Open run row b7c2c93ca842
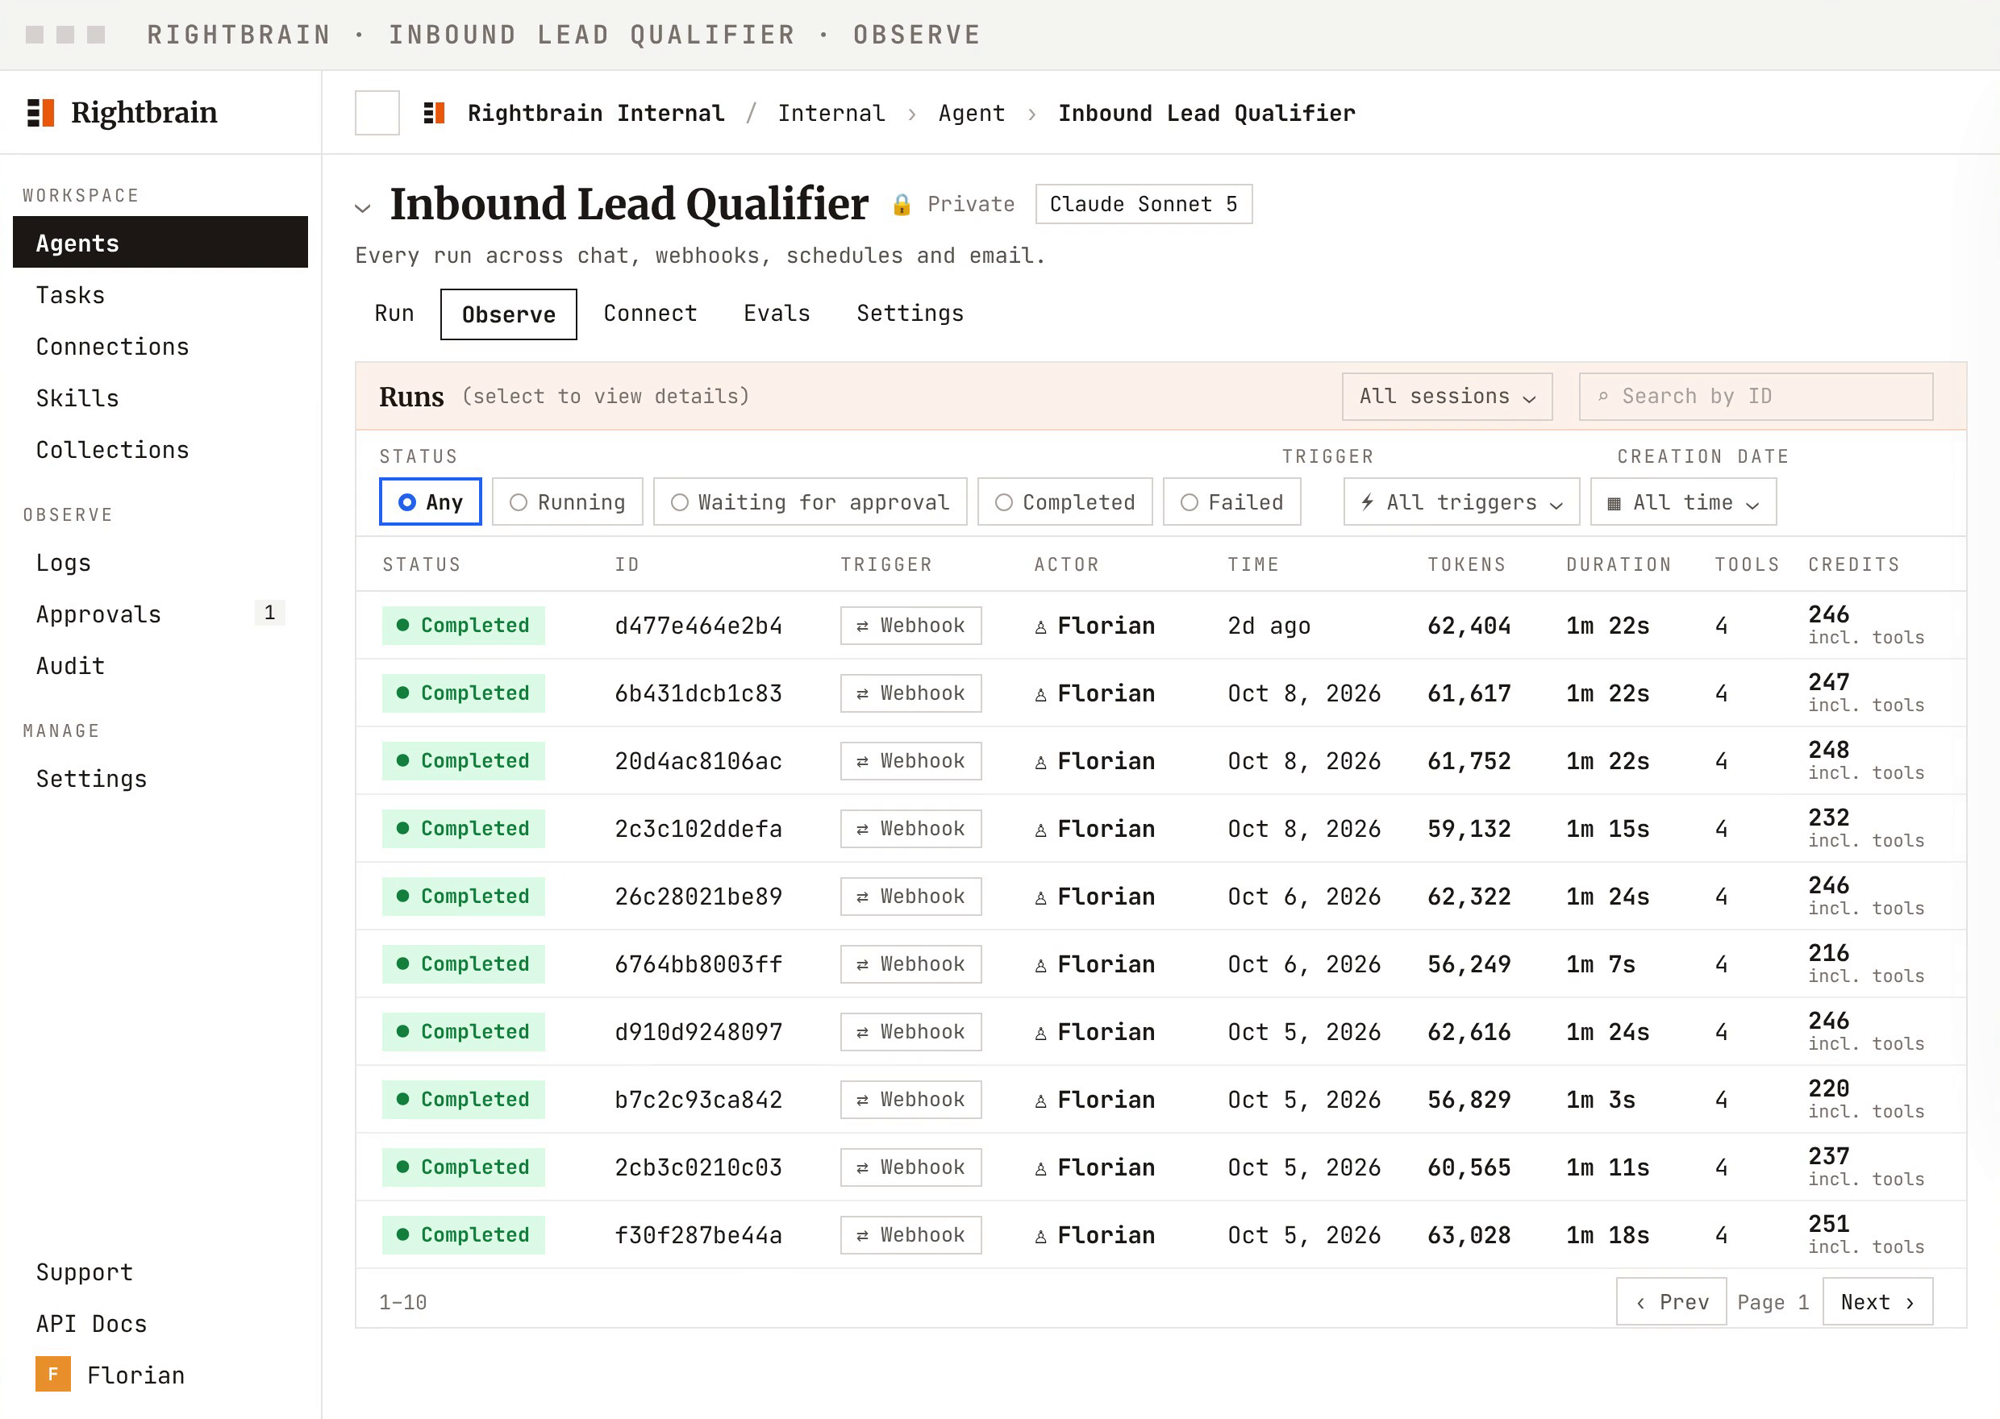This screenshot has width=2000, height=1419. tap(1161, 1100)
